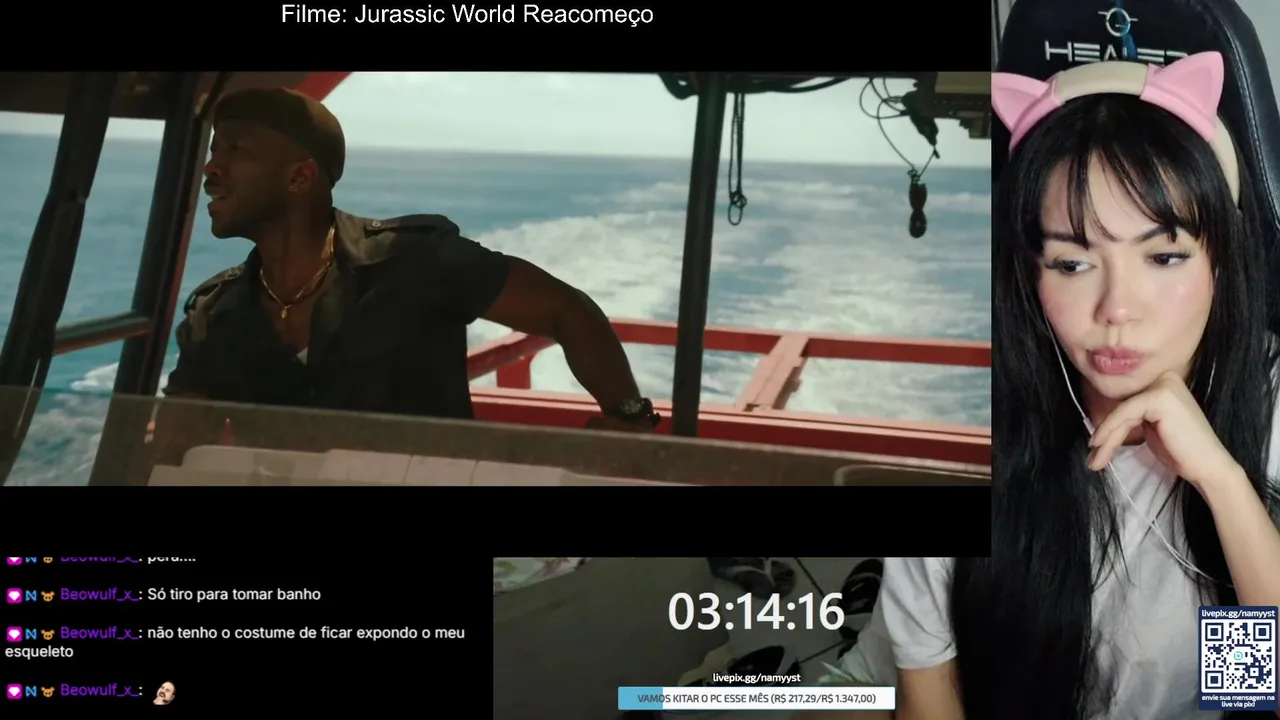This screenshot has height=720, width=1280.
Task: Click the blue N badge on 'Só tiro' message
Action: point(31,595)
